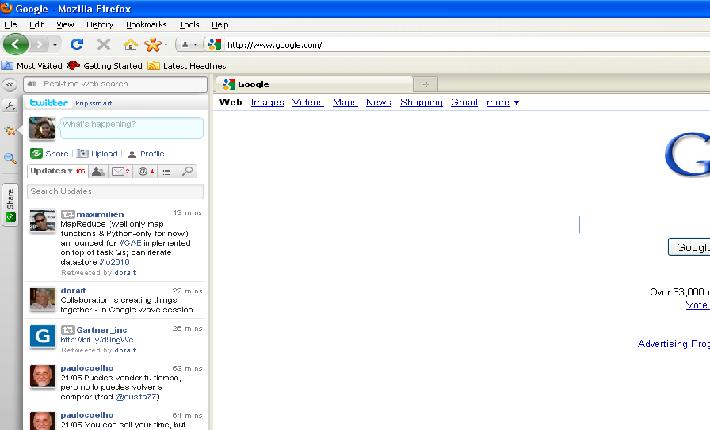This screenshot has width=710, height=430.
Task: Expand the Updates dropdown tab
Action: point(57,171)
